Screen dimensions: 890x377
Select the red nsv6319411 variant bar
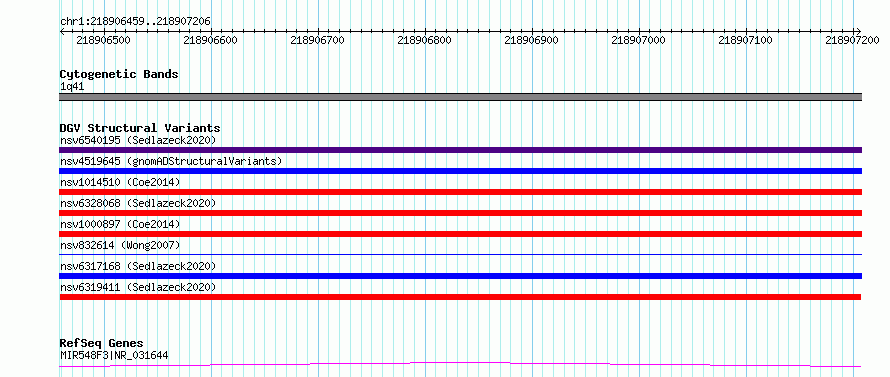[x=460, y=297]
